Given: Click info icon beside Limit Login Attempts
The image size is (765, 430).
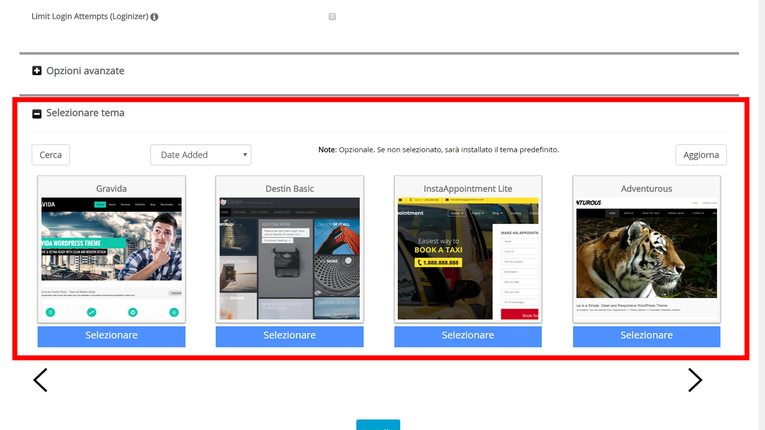Looking at the screenshot, I should click(154, 17).
